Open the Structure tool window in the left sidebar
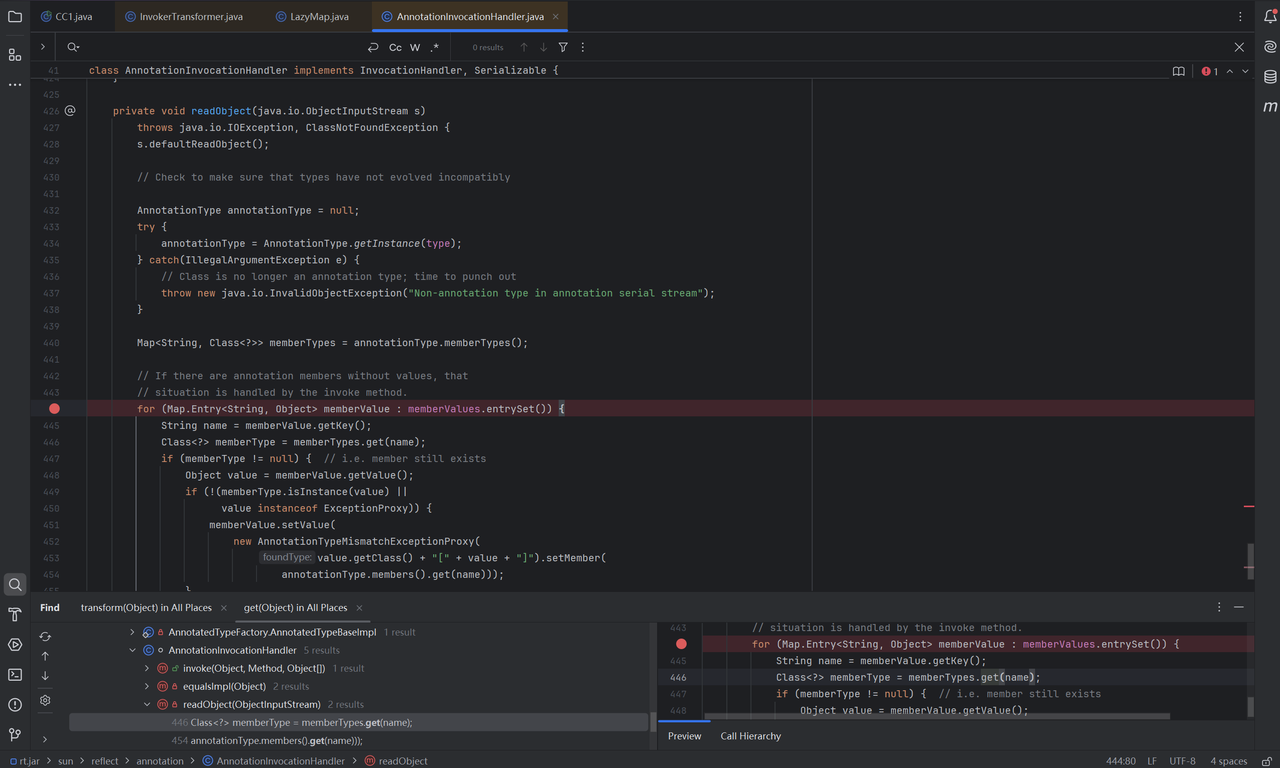1280x768 pixels. [x=15, y=55]
